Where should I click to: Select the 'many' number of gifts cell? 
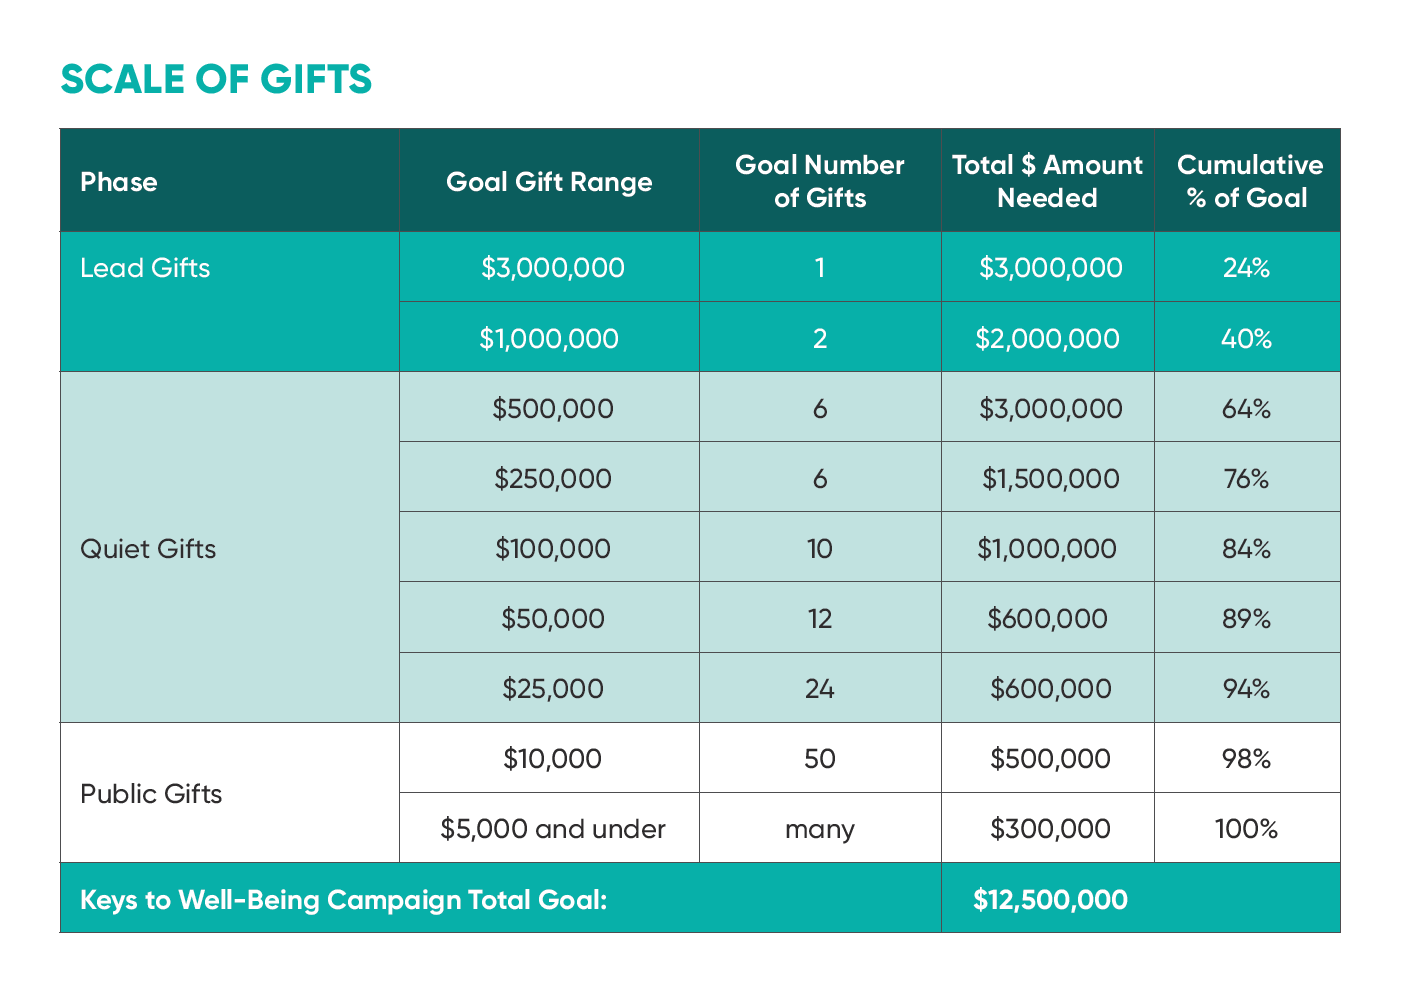click(x=820, y=829)
